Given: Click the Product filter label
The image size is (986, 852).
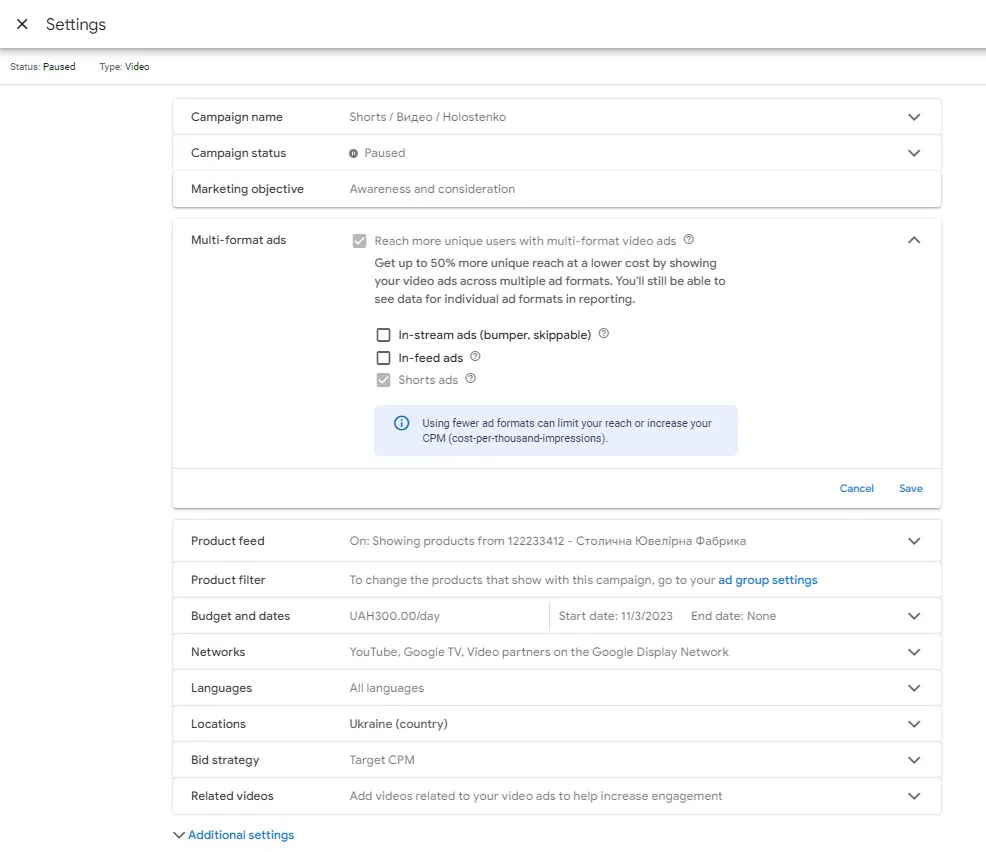Looking at the screenshot, I should (x=228, y=580).
